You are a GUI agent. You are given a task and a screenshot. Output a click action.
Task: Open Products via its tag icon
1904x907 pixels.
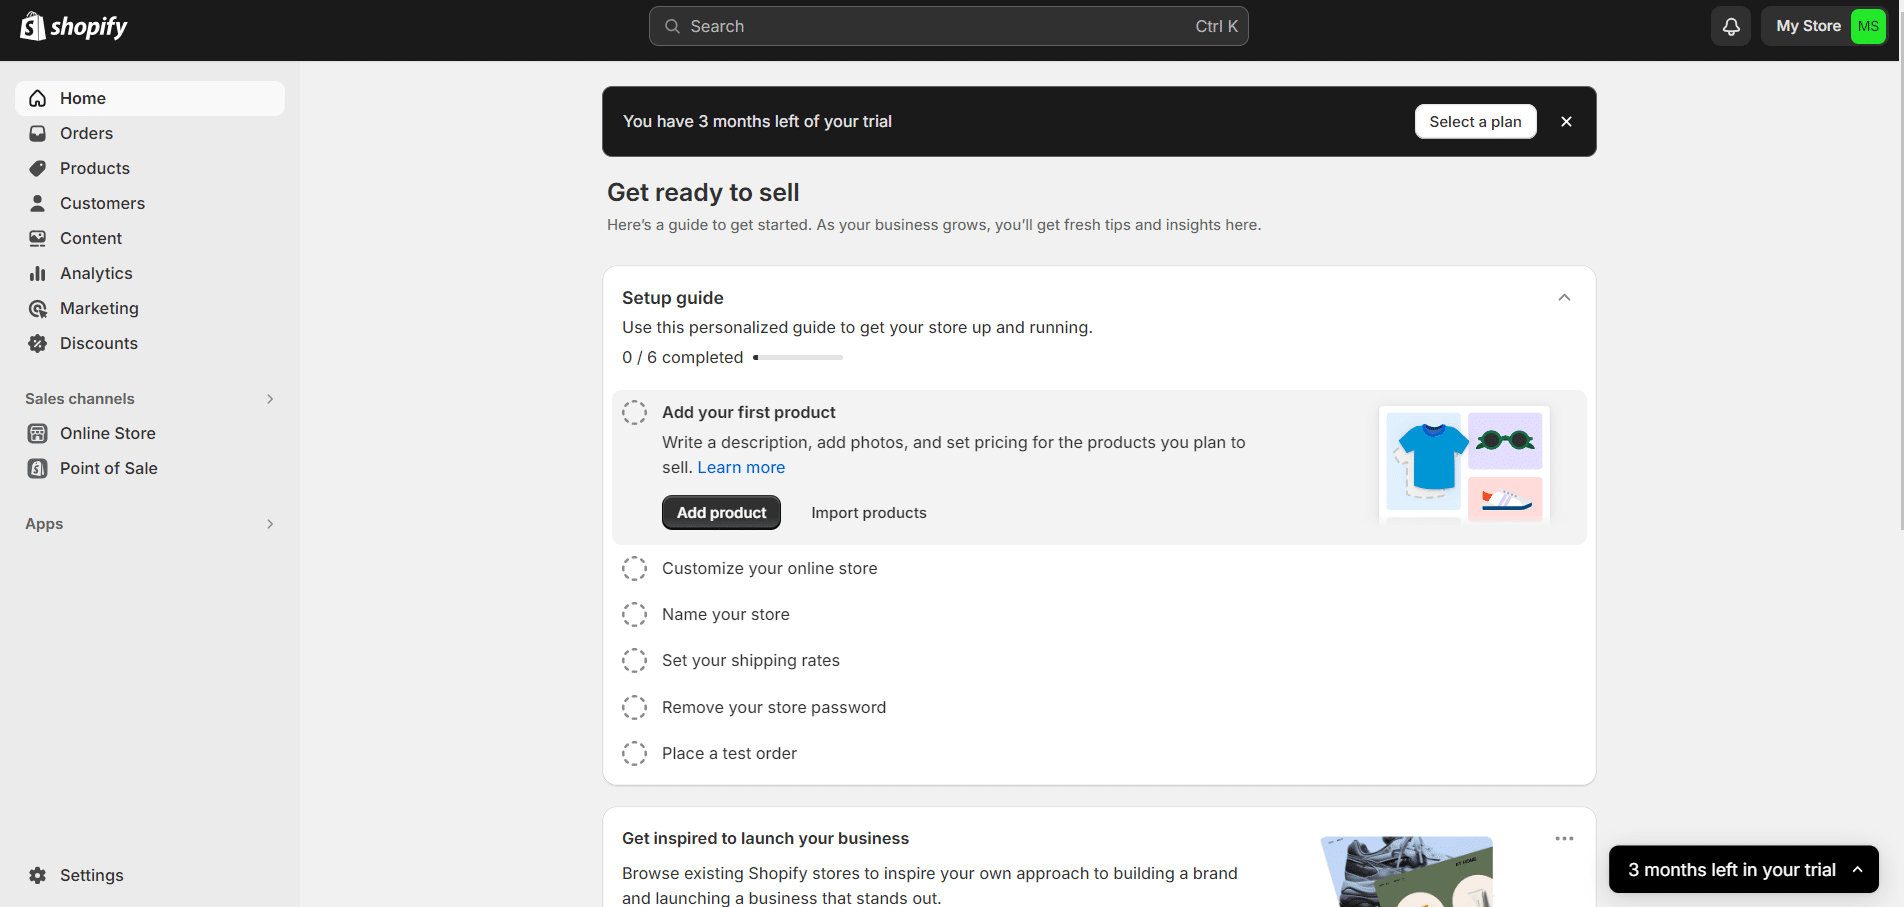(38, 168)
